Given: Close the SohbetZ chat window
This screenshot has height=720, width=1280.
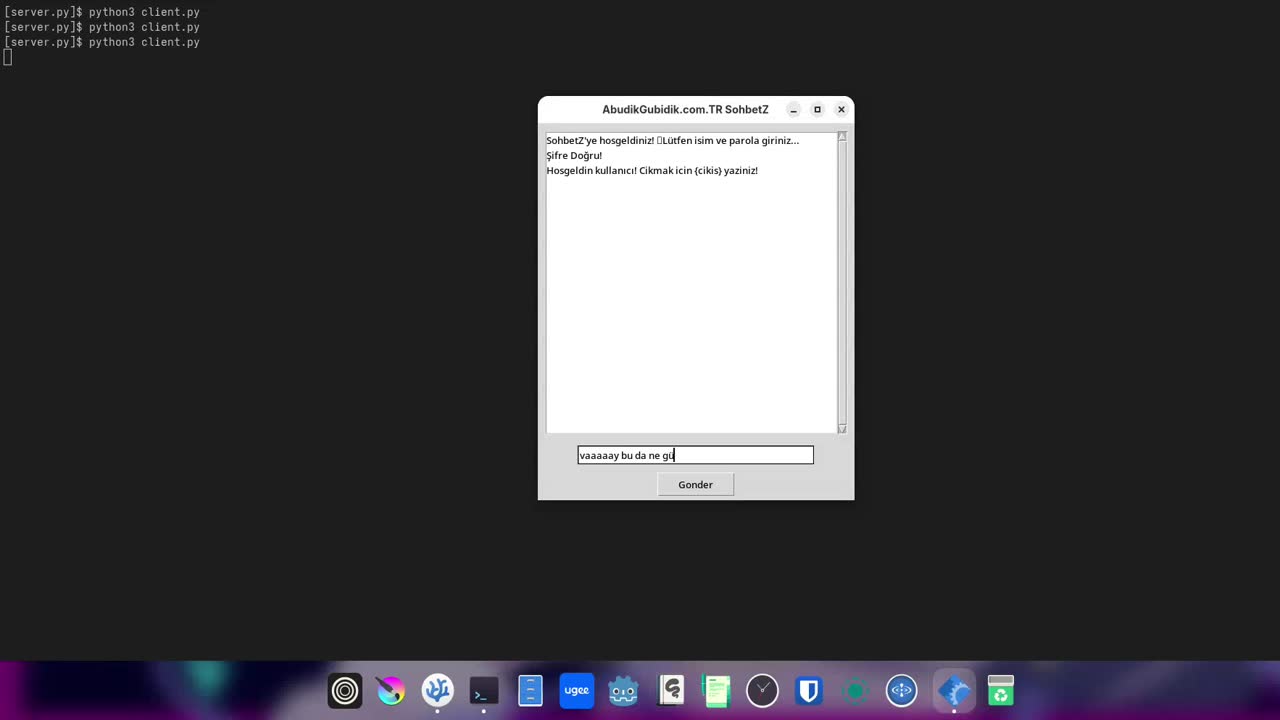Looking at the screenshot, I should pyautogui.click(x=841, y=110).
